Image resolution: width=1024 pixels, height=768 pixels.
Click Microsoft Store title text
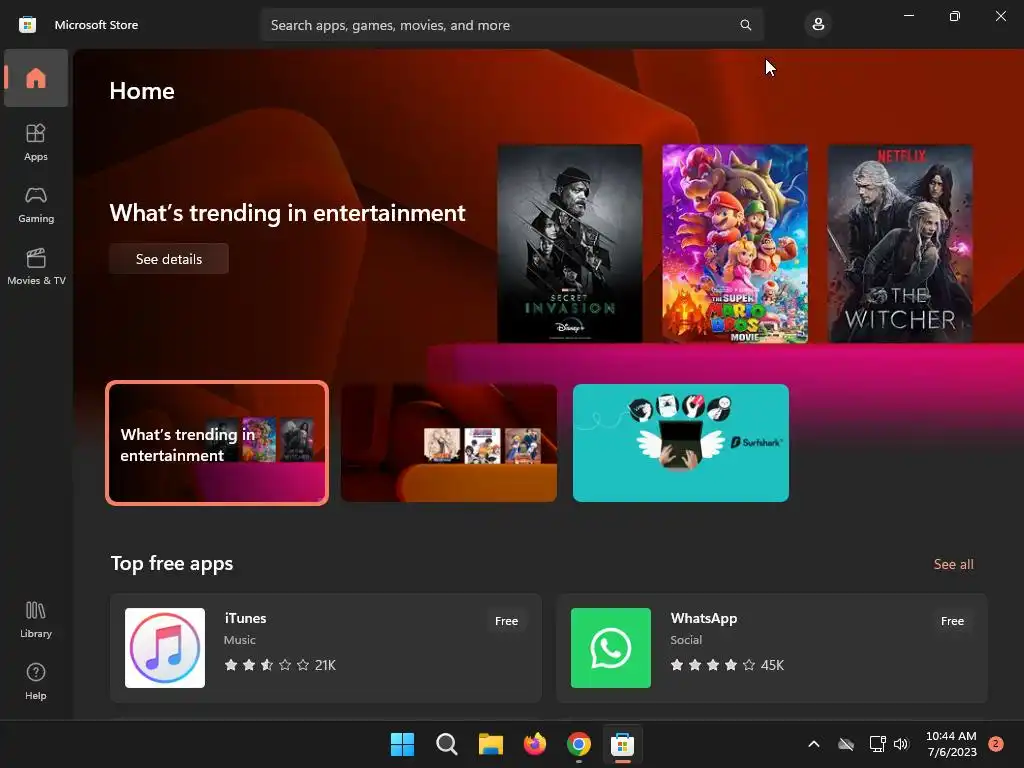(96, 25)
